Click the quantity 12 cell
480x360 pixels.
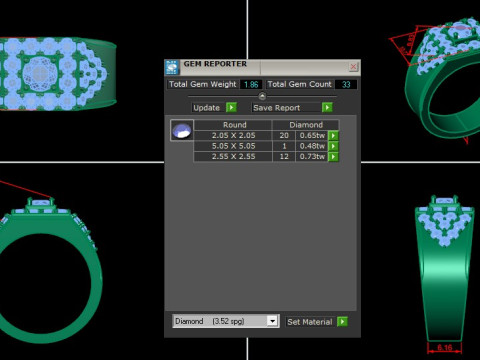(284, 157)
